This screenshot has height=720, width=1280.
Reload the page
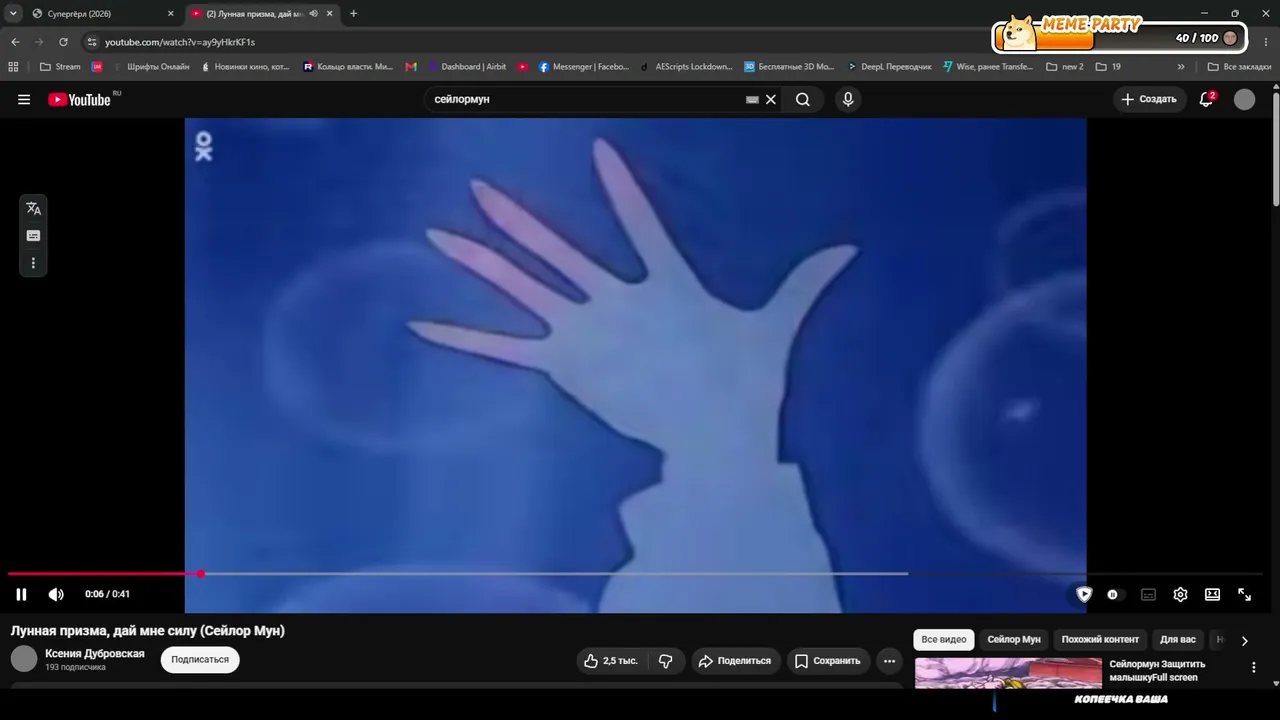63,42
